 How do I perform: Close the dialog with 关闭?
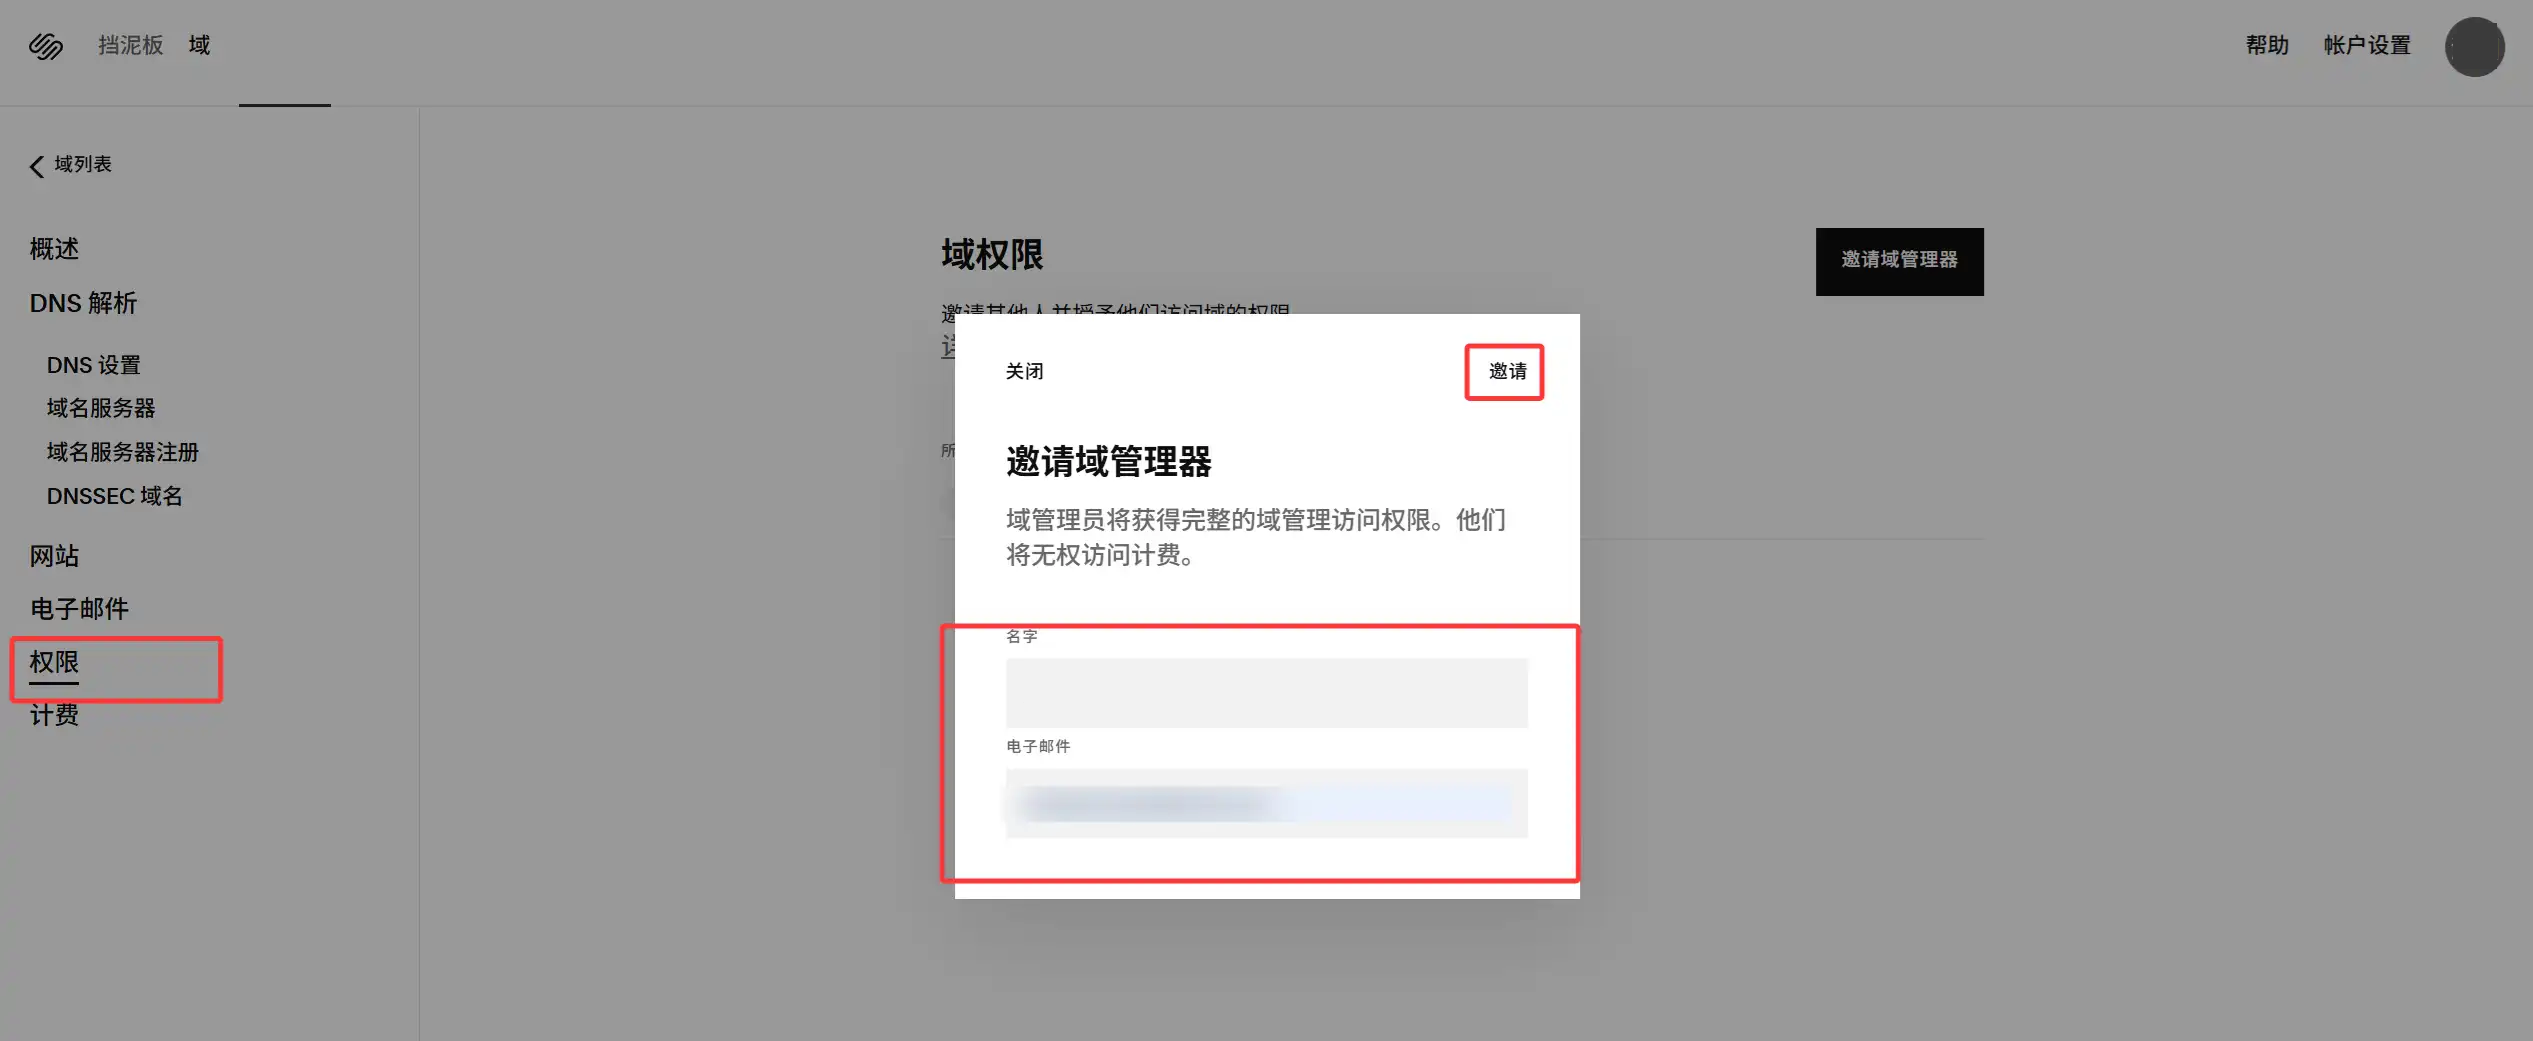coord(1024,372)
